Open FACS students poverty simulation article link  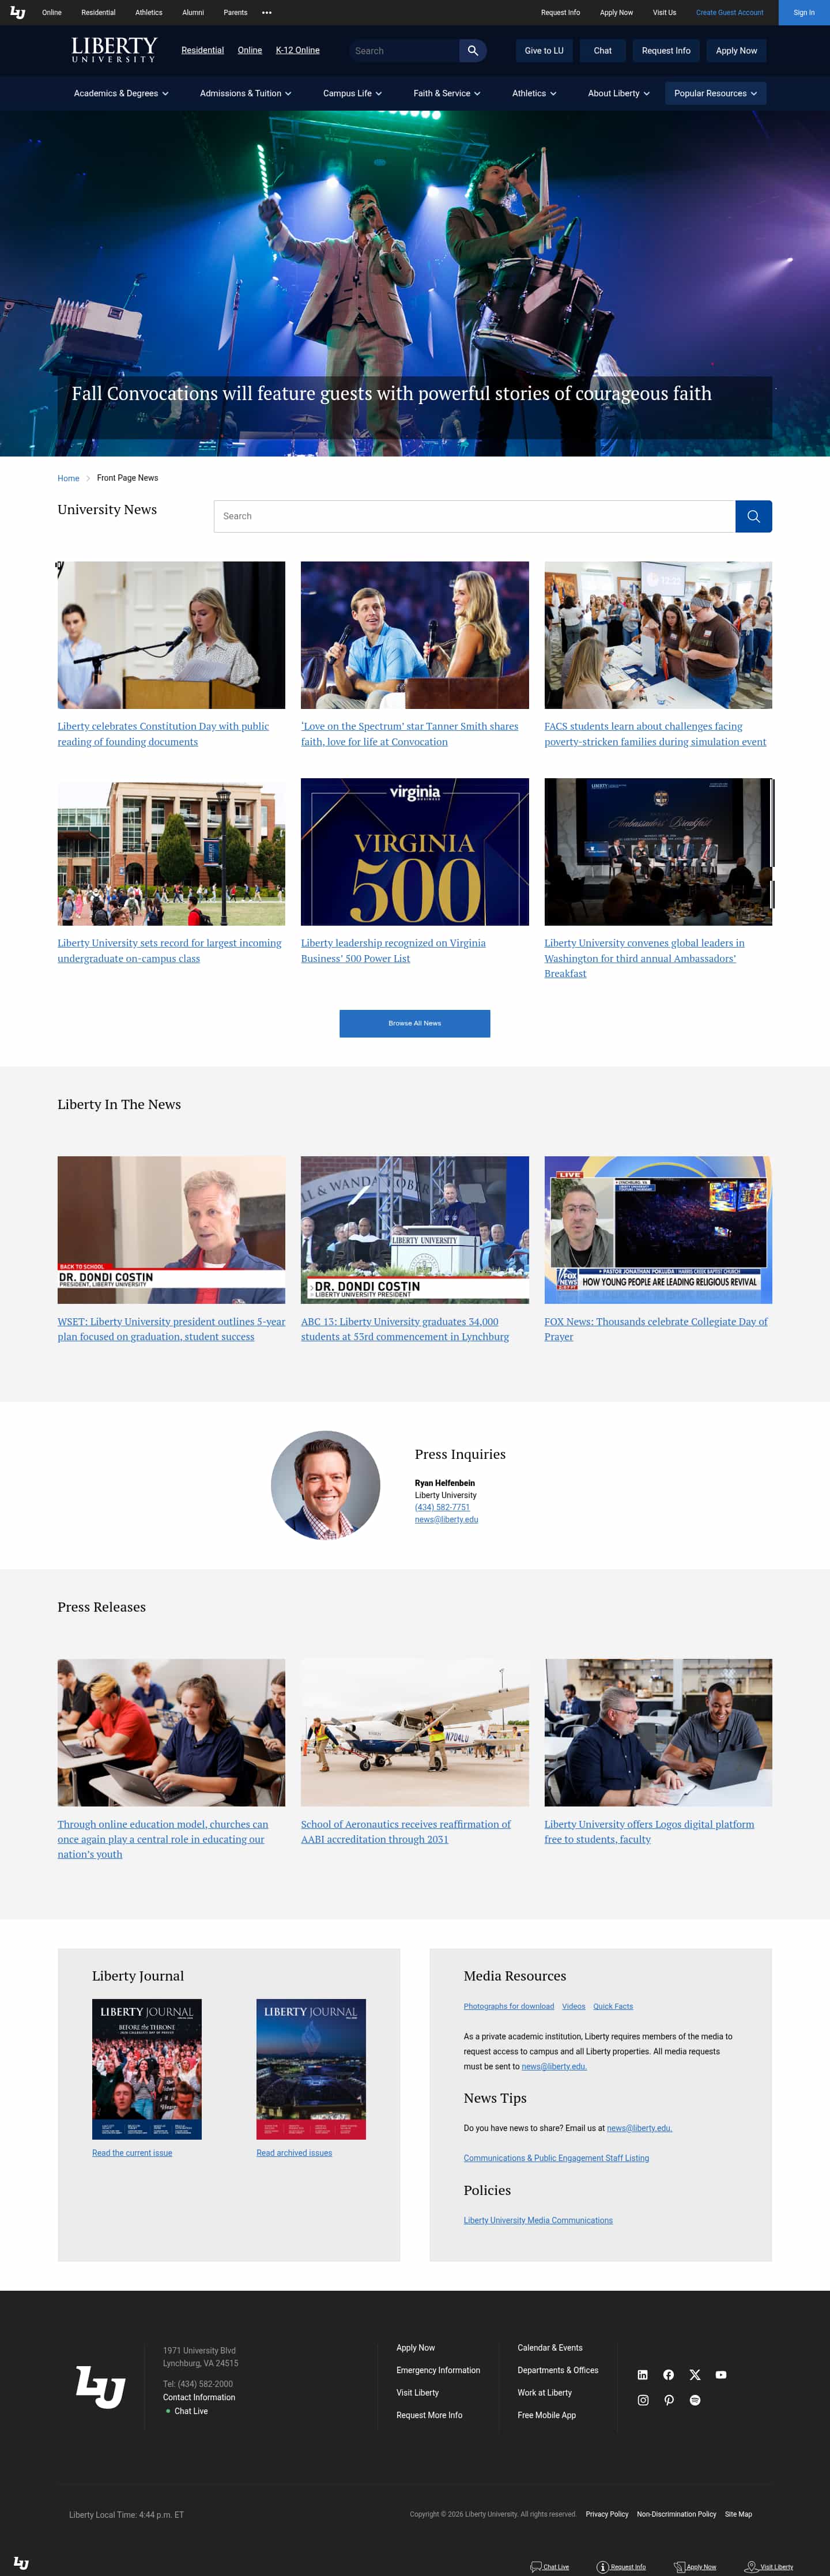tap(656, 734)
